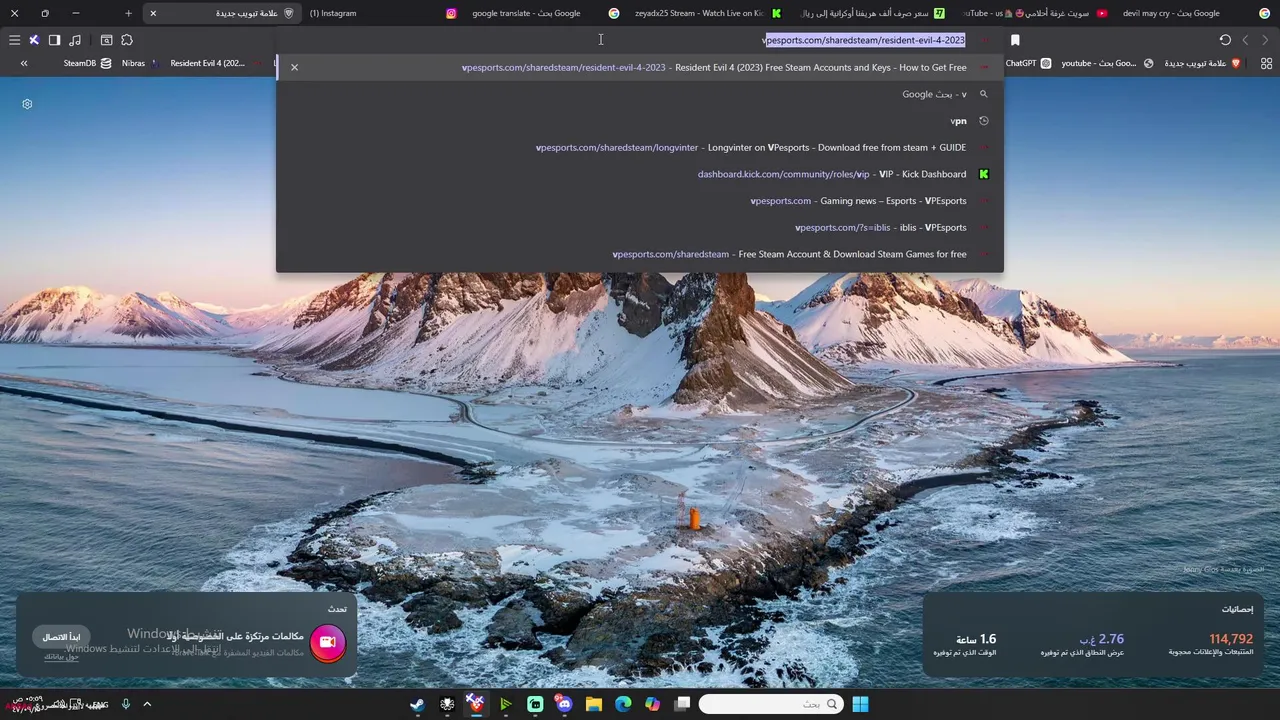Open Steam from the taskbar
Viewport: 1280px width, 720px height.
point(417,704)
